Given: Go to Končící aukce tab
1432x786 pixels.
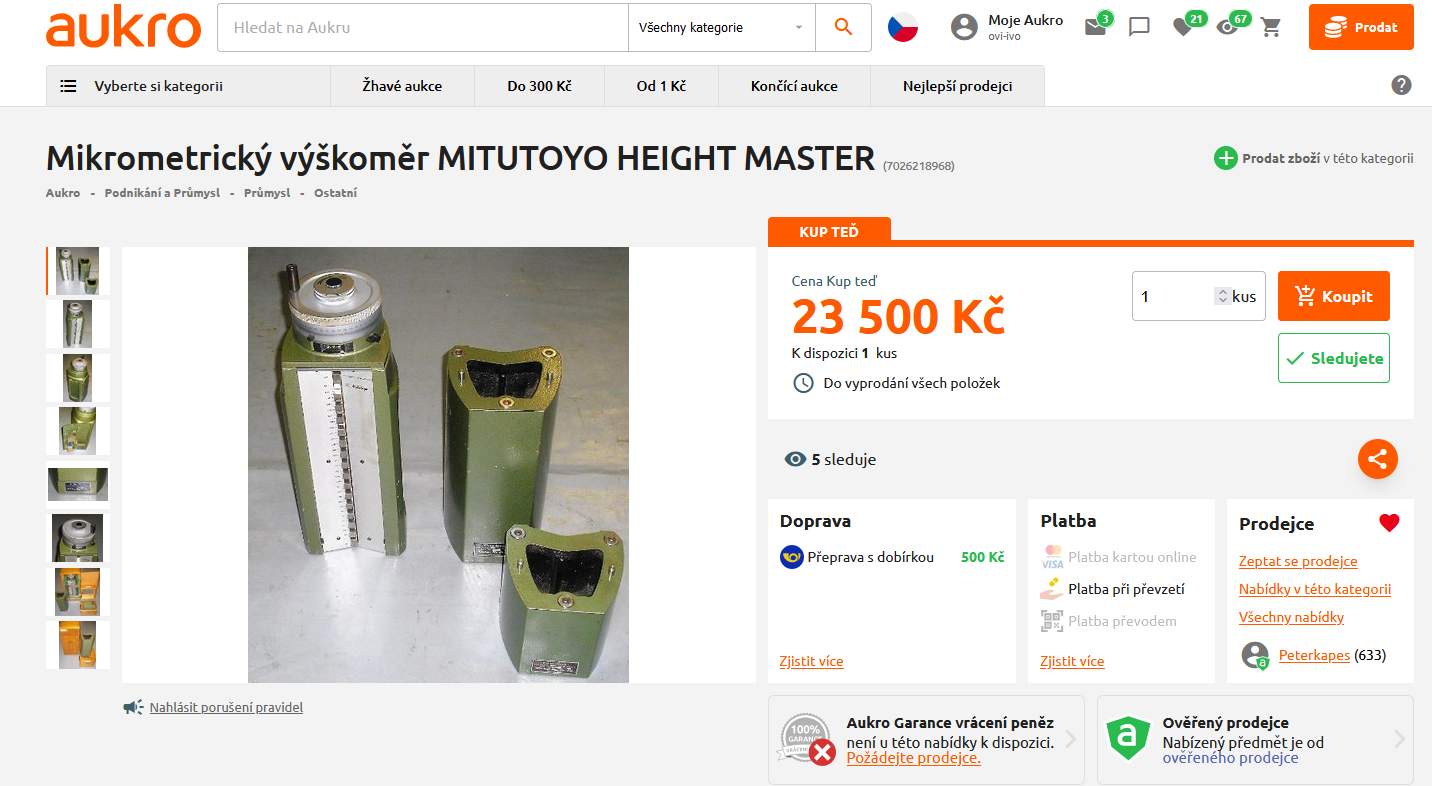Looking at the screenshot, I should coord(794,86).
